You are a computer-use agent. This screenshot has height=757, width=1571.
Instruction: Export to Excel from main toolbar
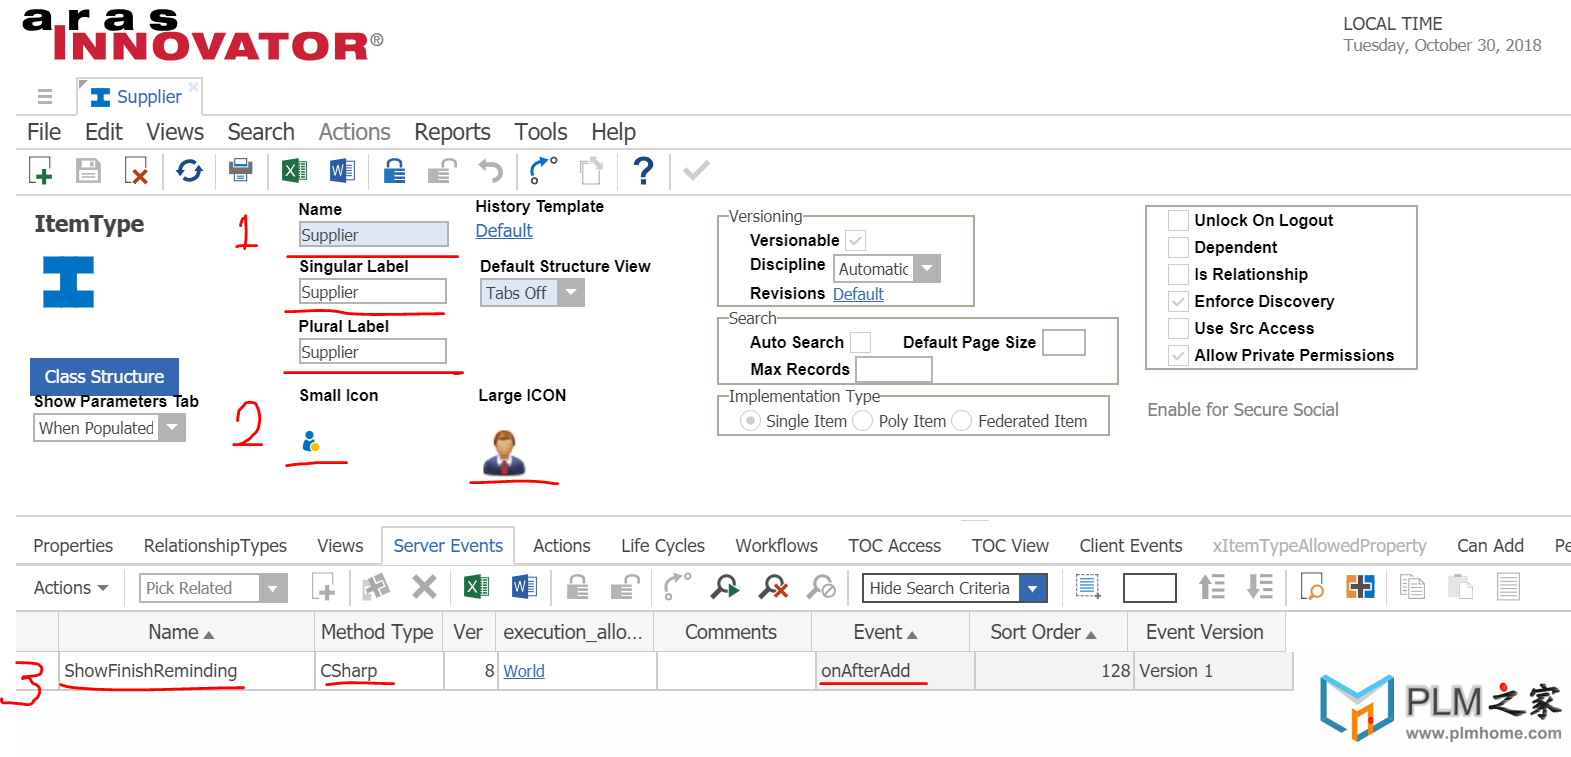(x=294, y=171)
